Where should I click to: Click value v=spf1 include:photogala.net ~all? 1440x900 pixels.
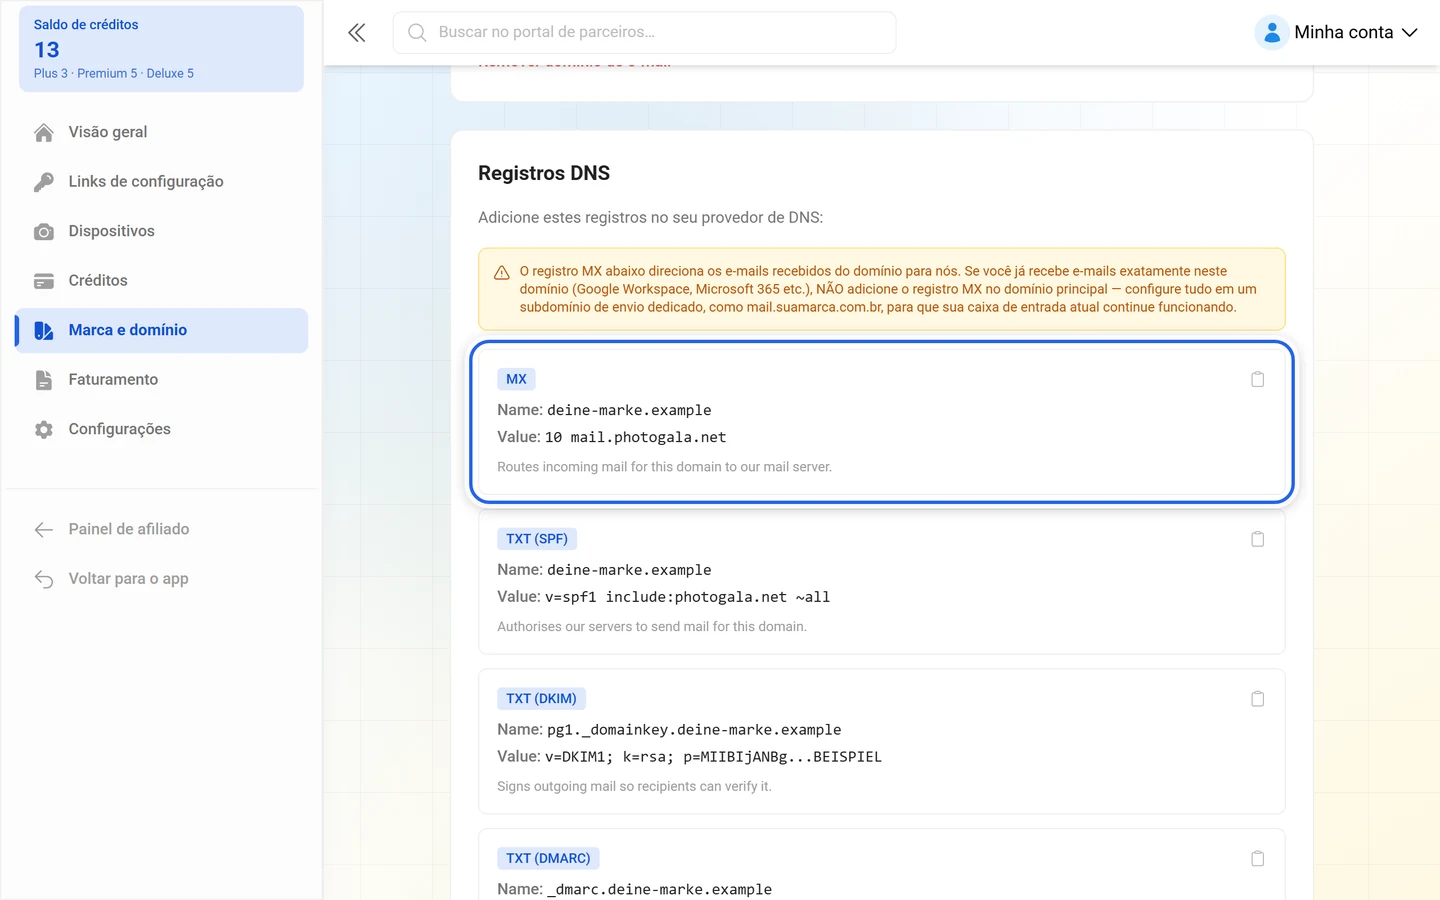[687, 598]
